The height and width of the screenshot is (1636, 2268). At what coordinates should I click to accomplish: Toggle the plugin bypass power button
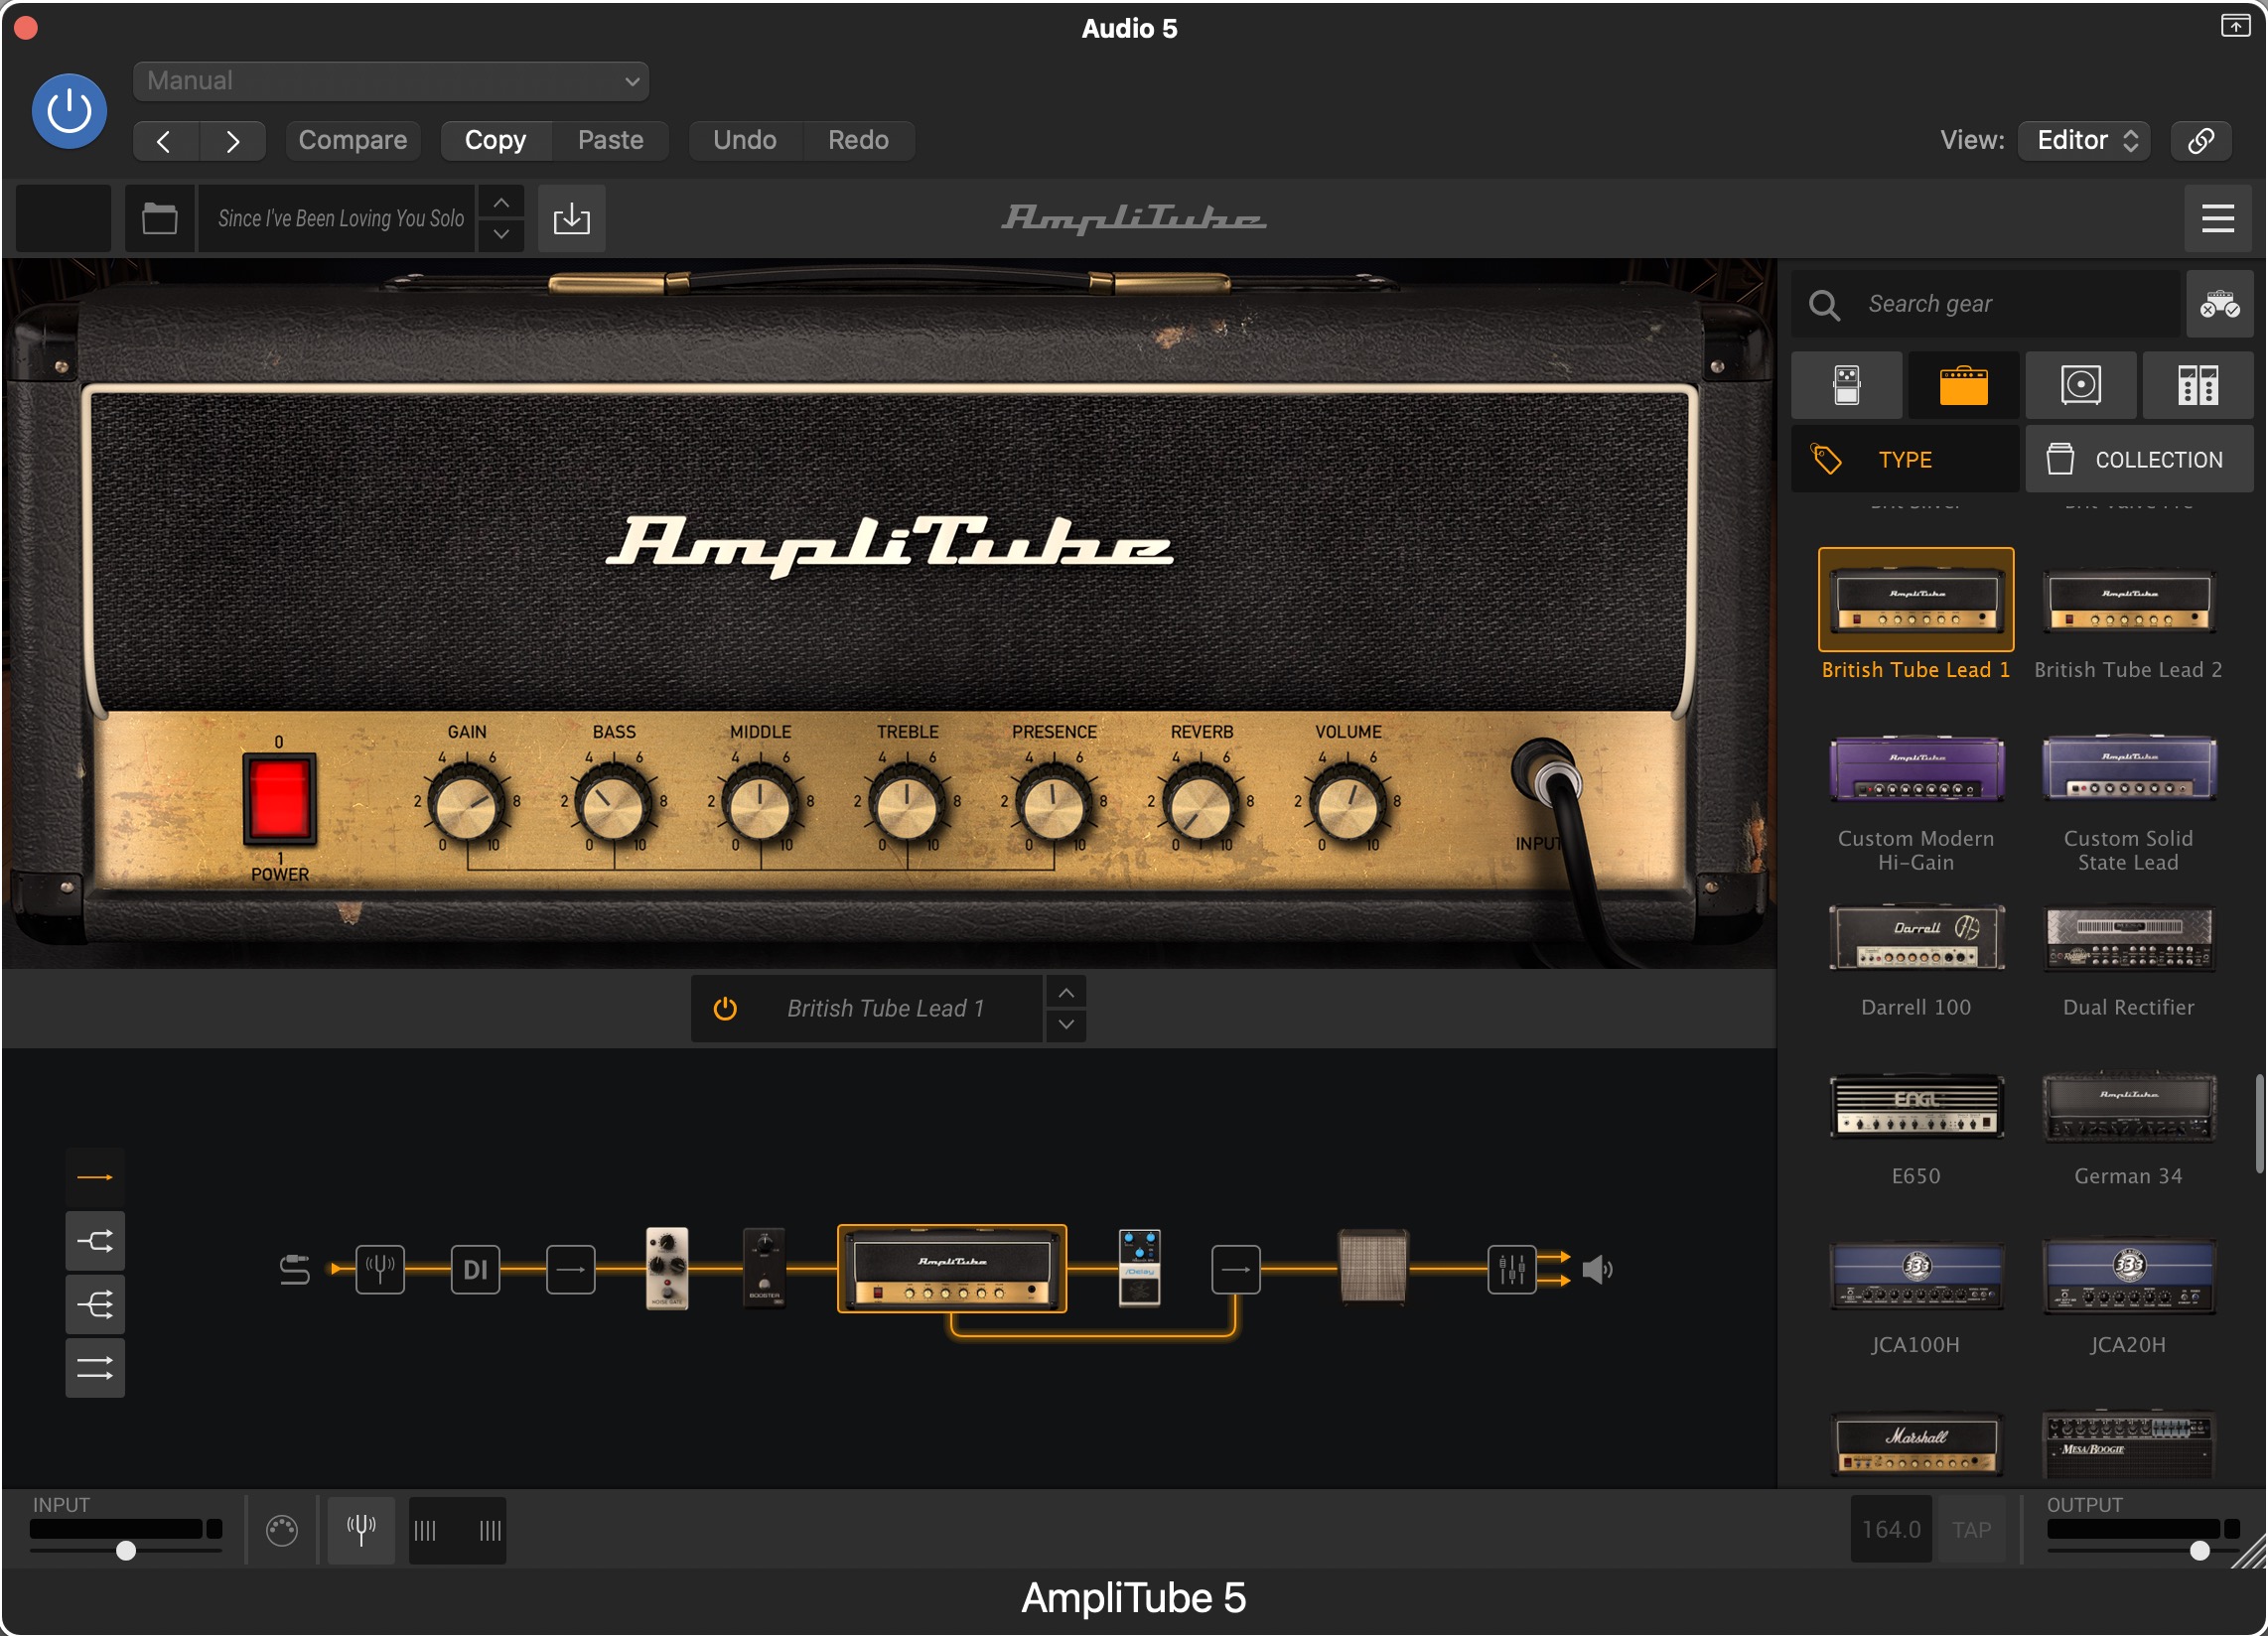[x=69, y=111]
